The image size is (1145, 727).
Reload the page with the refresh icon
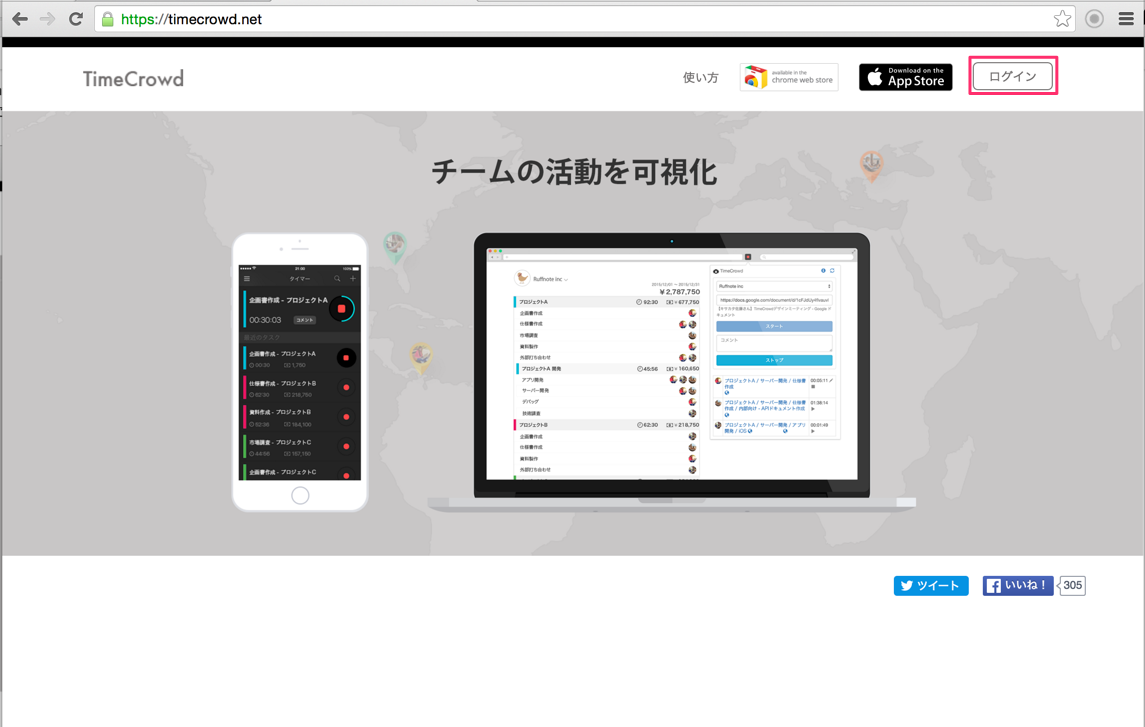coord(75,19)
